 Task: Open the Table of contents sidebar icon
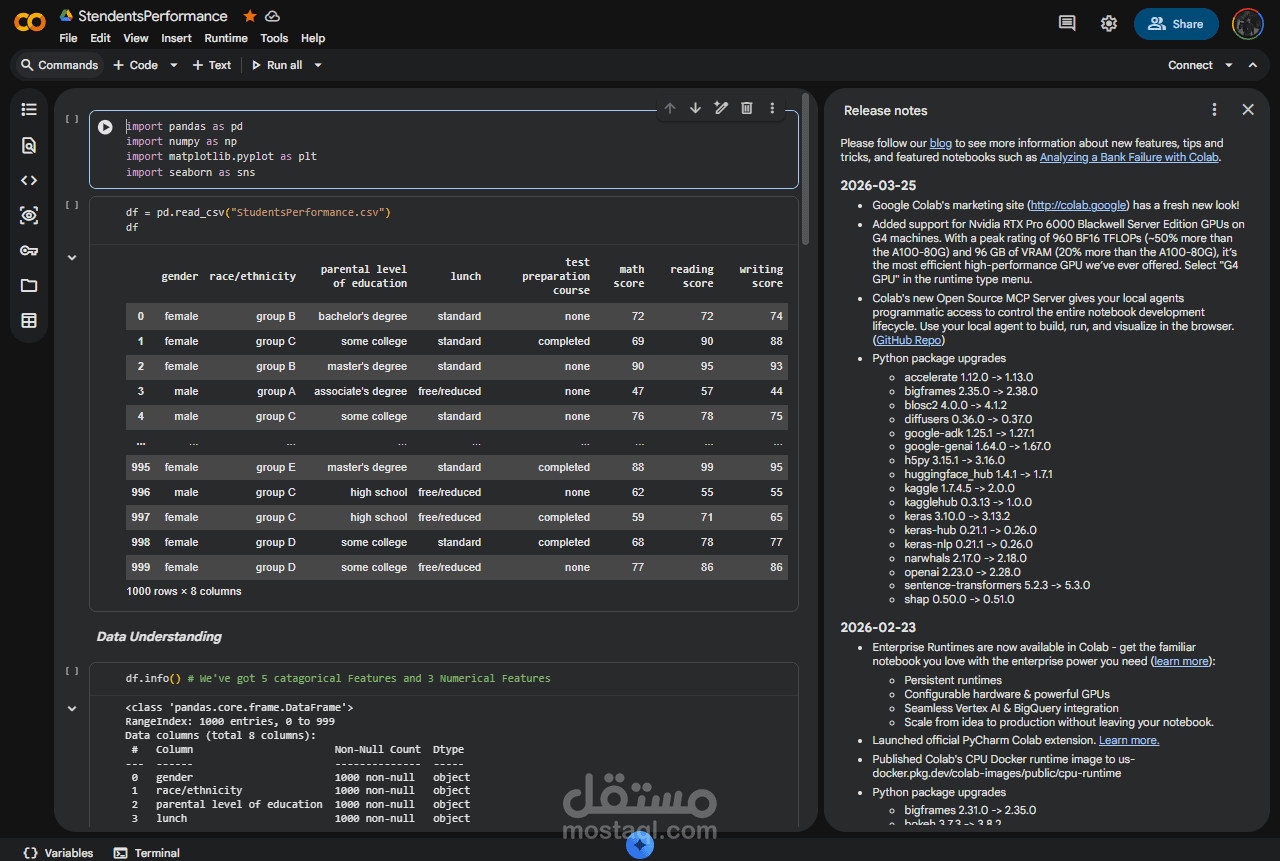(29, 109)
